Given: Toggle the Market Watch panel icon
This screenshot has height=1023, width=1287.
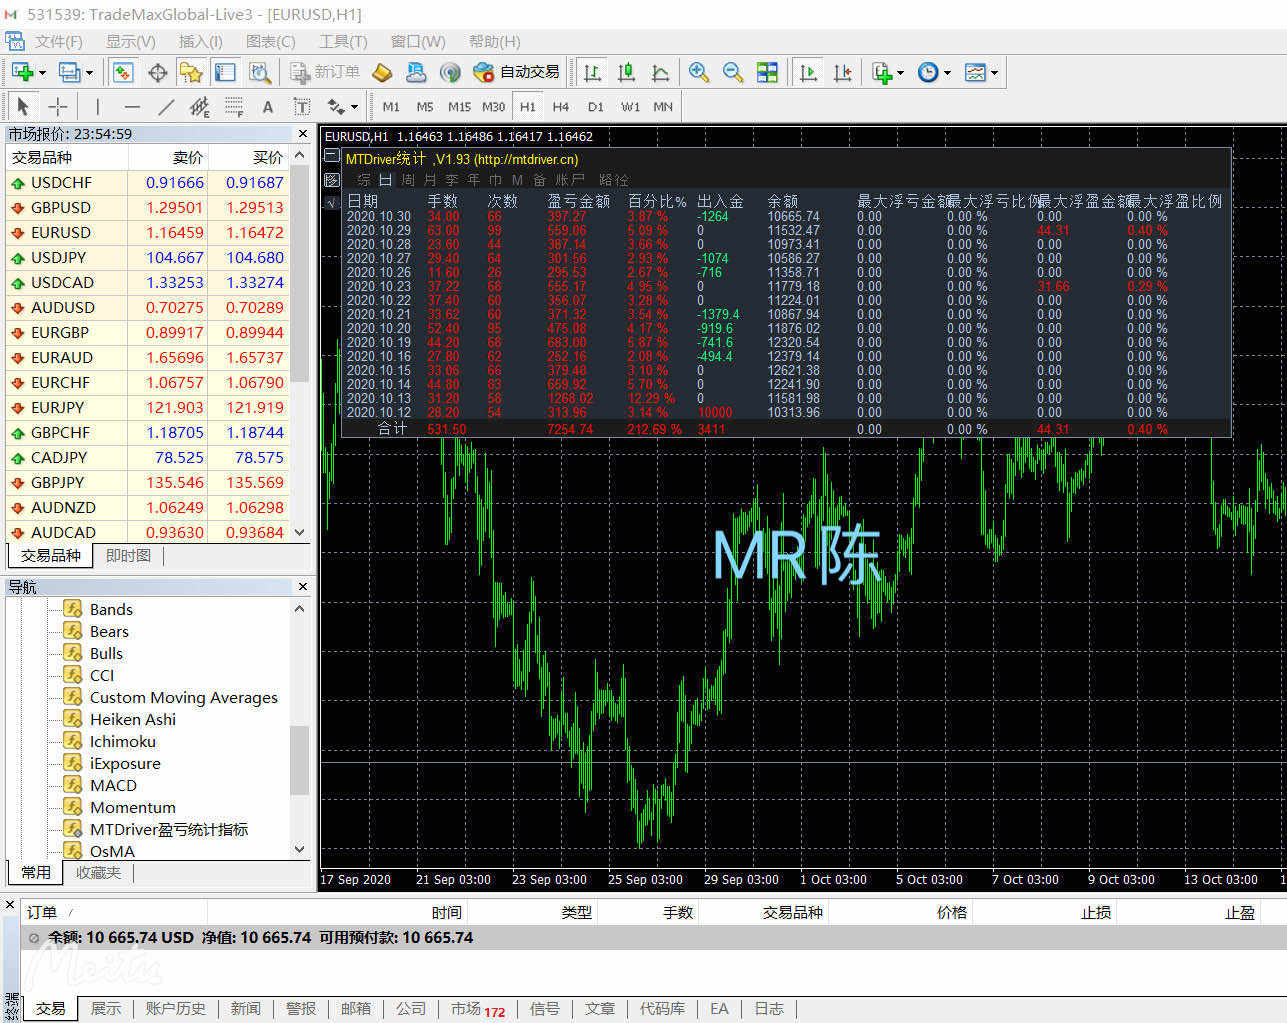Looking at the screenshot, I should [123, 72].
